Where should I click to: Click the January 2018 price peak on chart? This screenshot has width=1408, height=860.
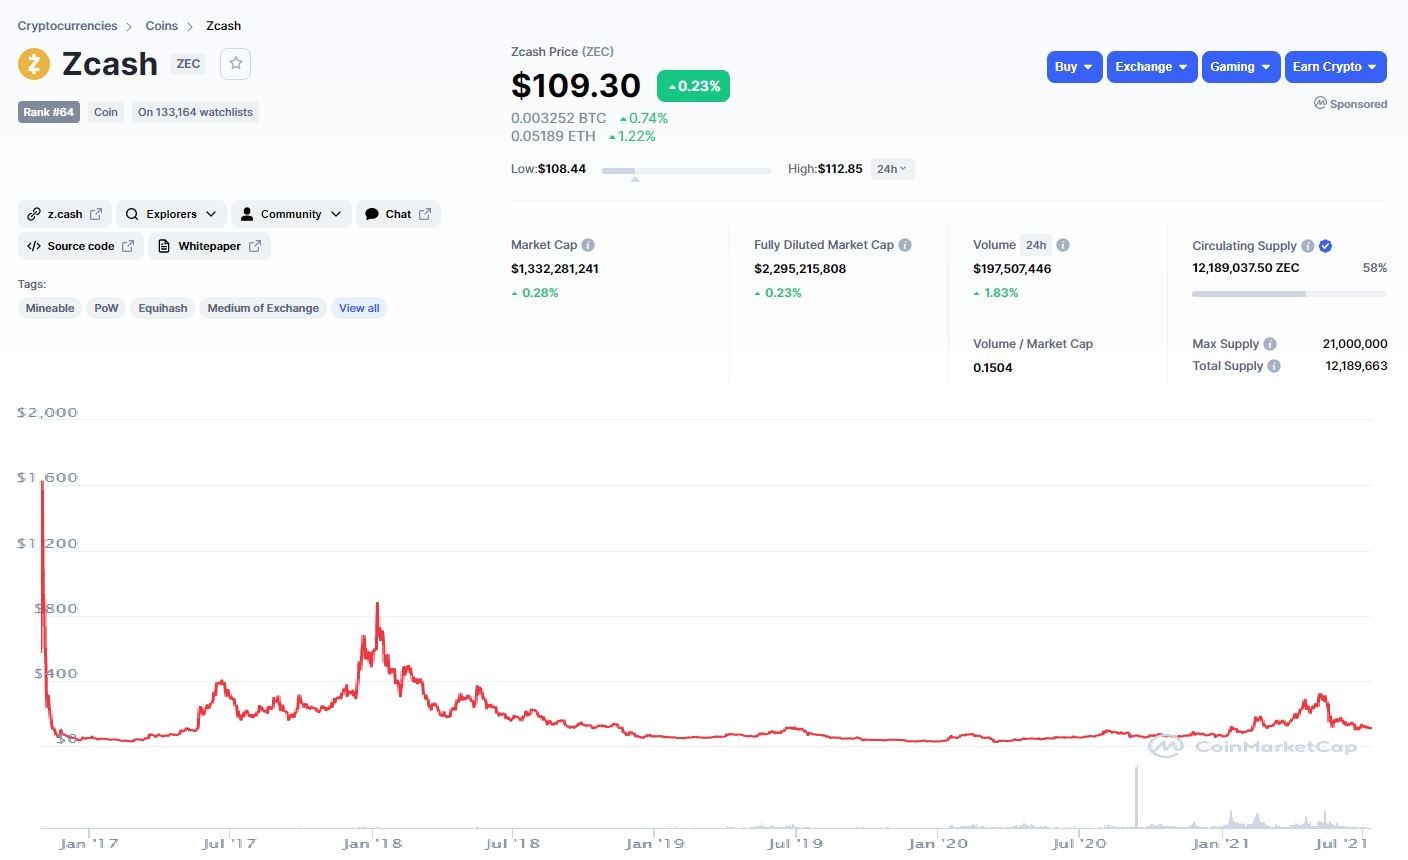pos(377,604)
